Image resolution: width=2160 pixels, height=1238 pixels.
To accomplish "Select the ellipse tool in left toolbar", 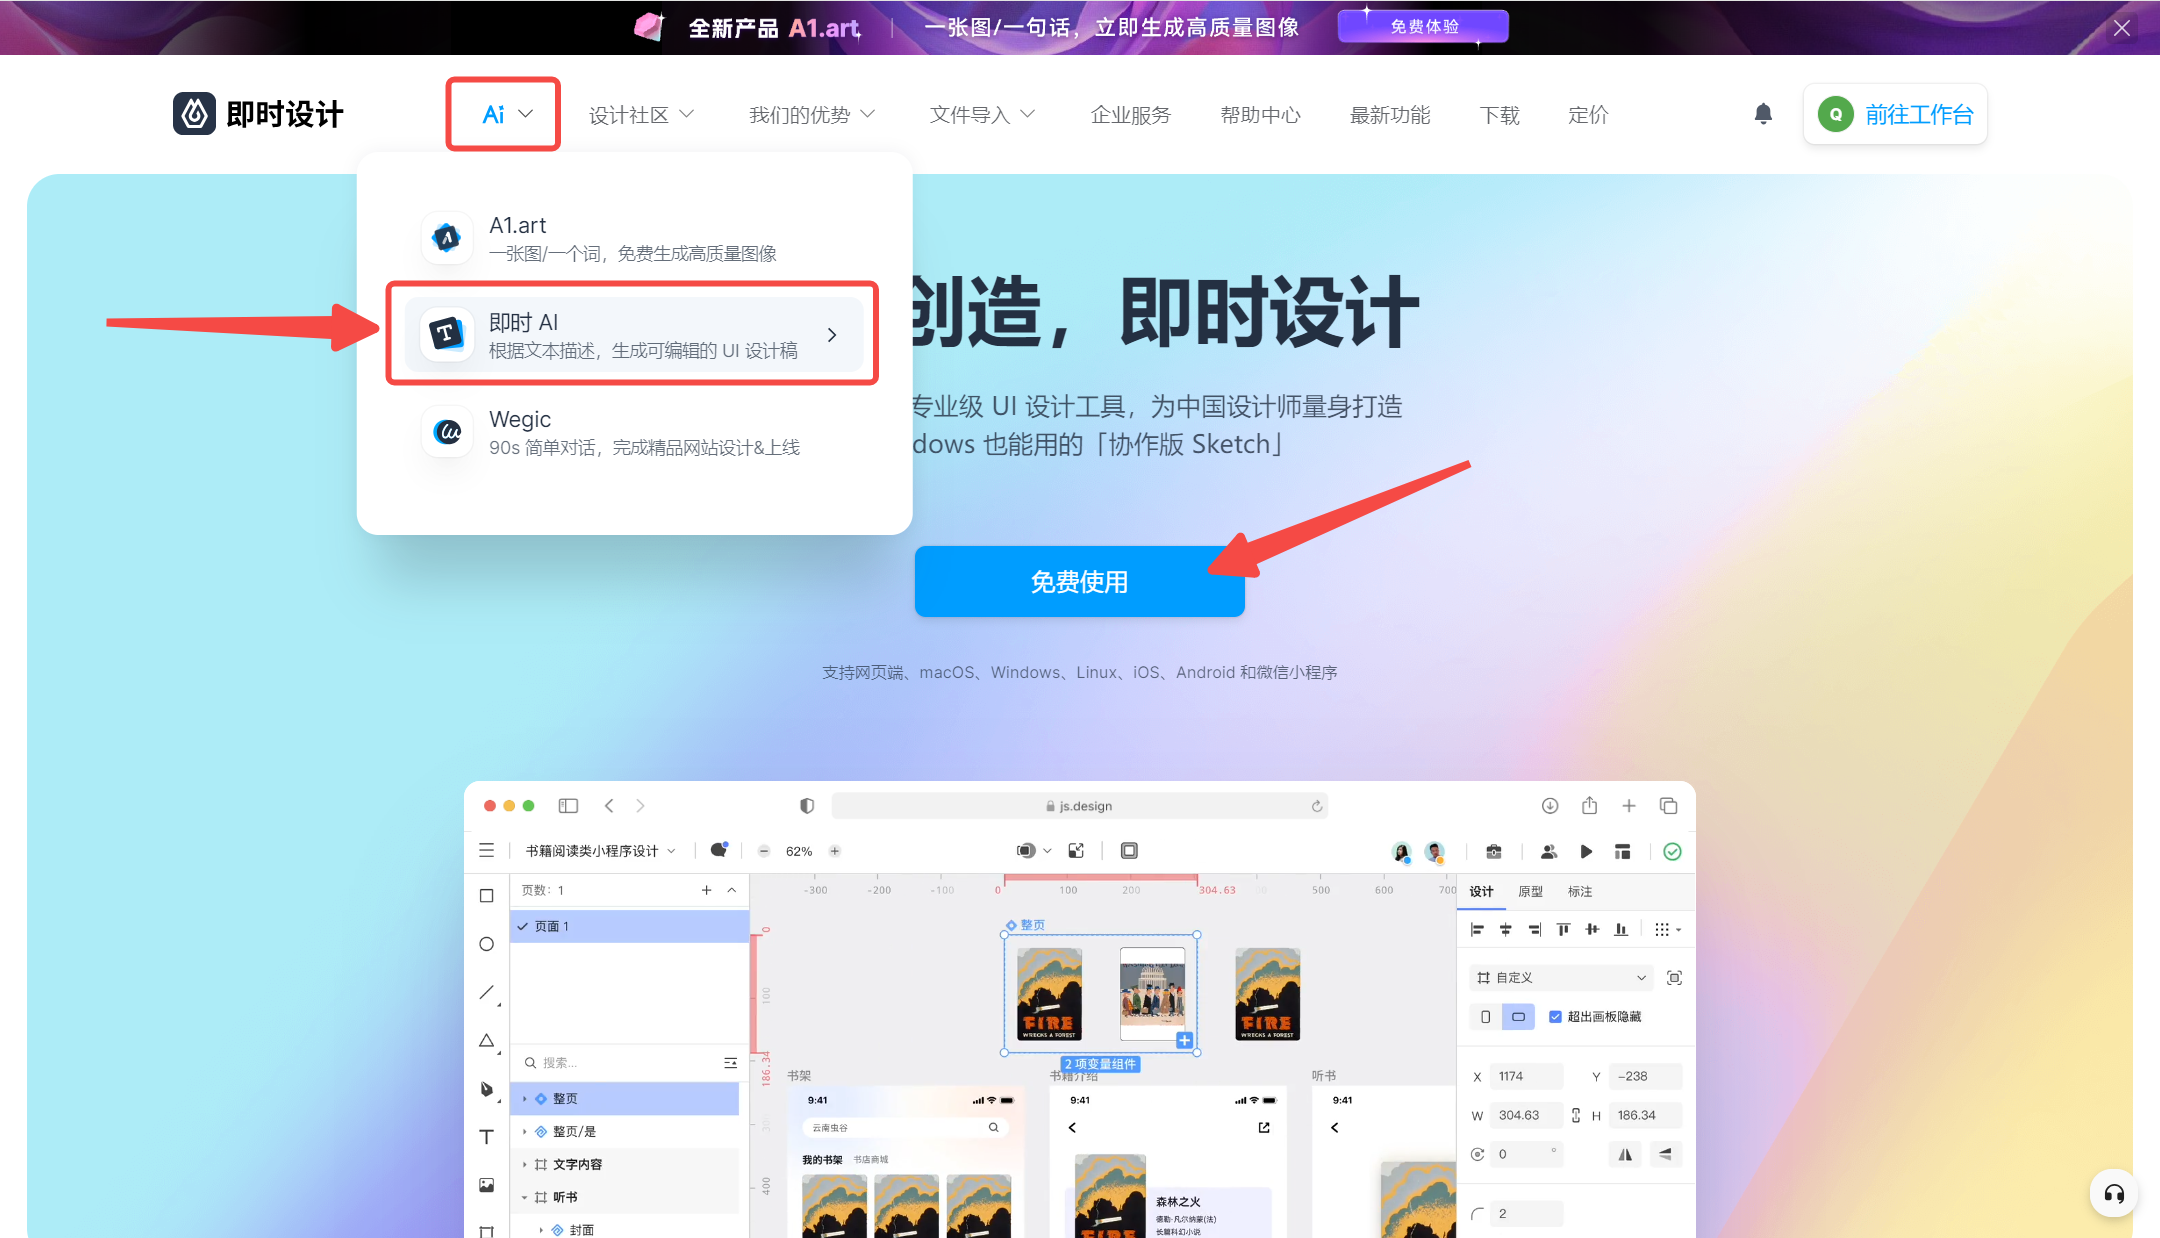I will [x=487, y=944].
